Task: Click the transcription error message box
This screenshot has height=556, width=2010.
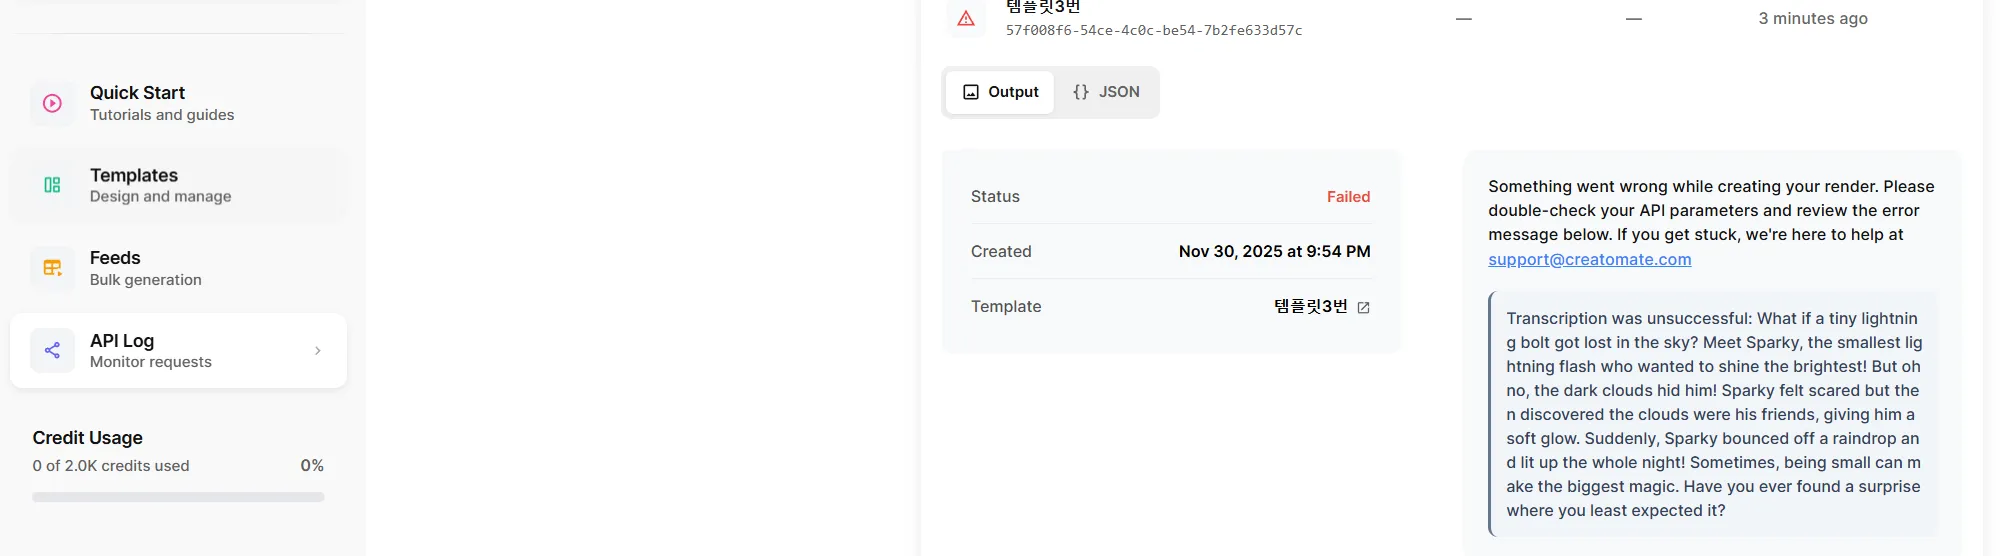Action: [x=1712, y=414]
